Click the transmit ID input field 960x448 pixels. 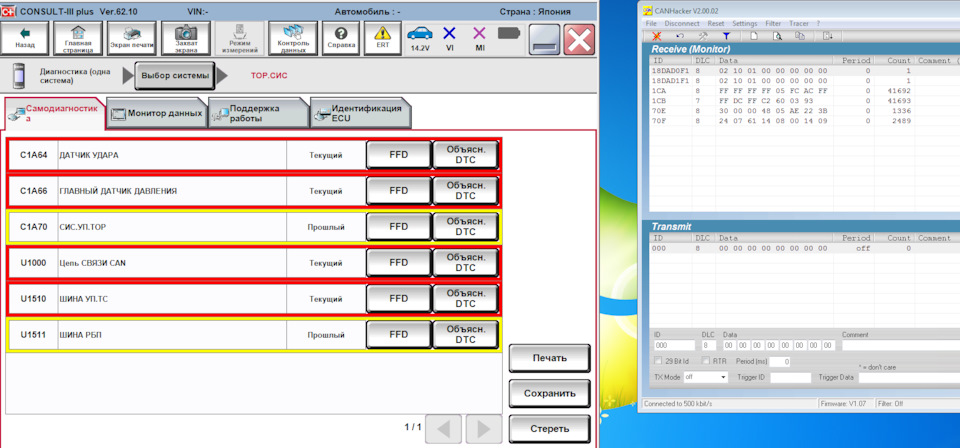pyautogui.click(x=674, y=346)
